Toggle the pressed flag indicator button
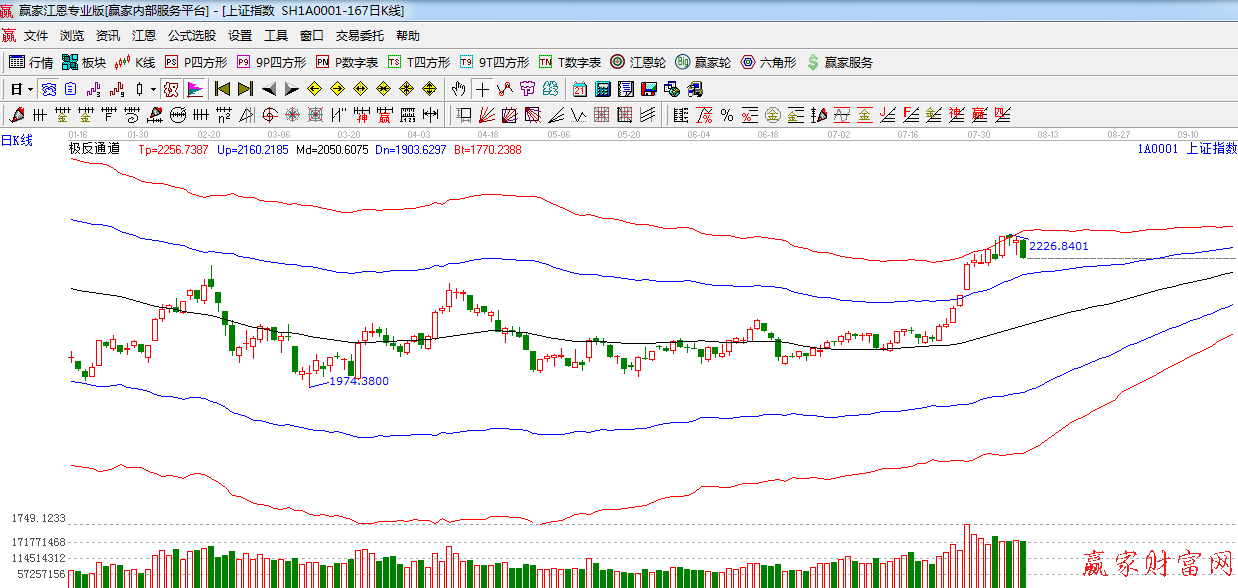Viewport: 1238px width, 588px height. tap(195, 89)
